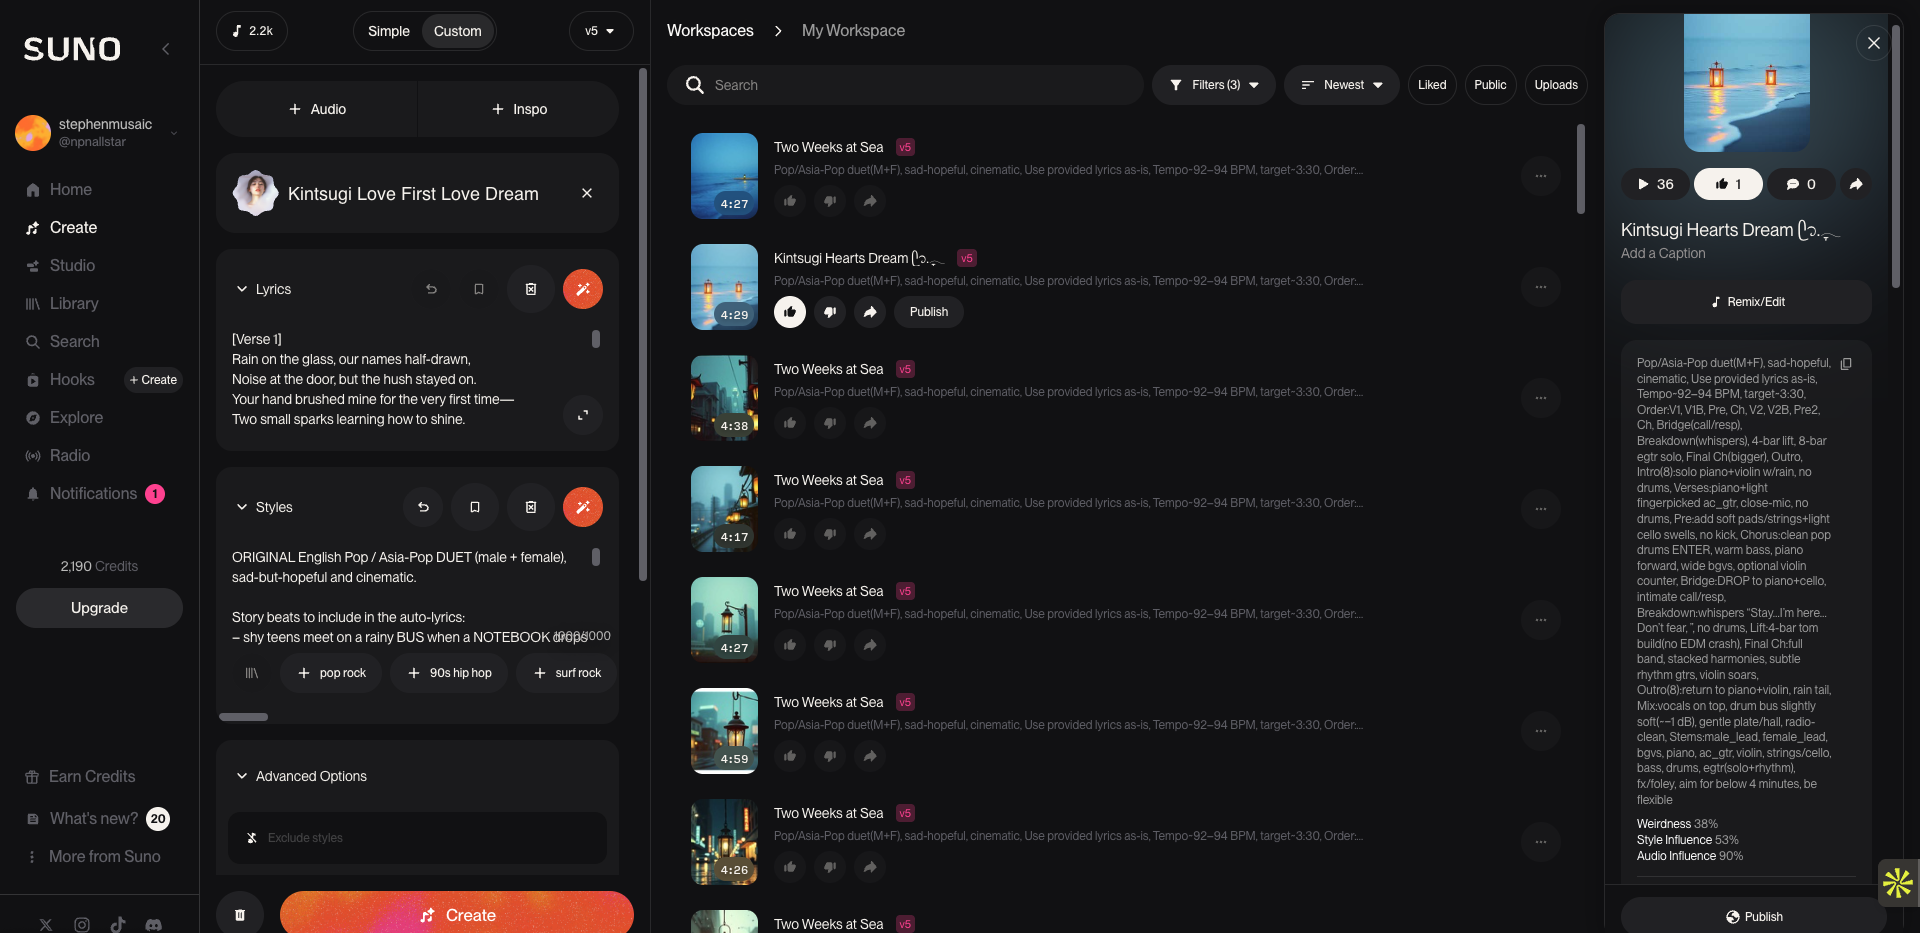
Task: Click the Exclude styles input field
Action: point(417,838)
